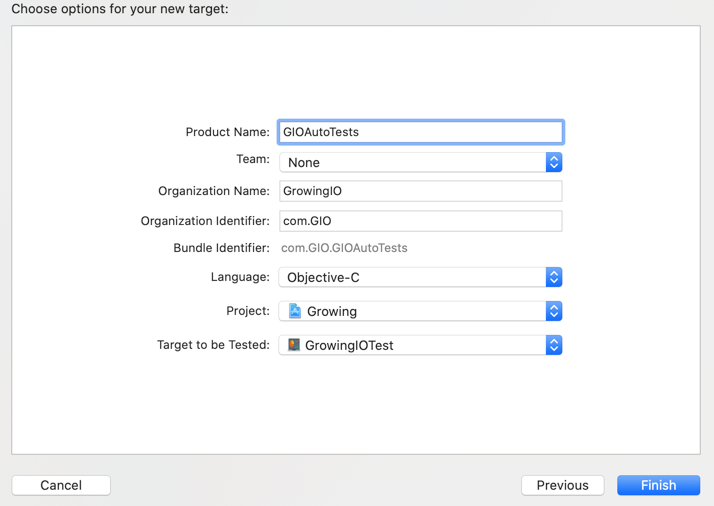714x506 pixels.
Task: Open the Team dropdown showing None
Action: 421,163
